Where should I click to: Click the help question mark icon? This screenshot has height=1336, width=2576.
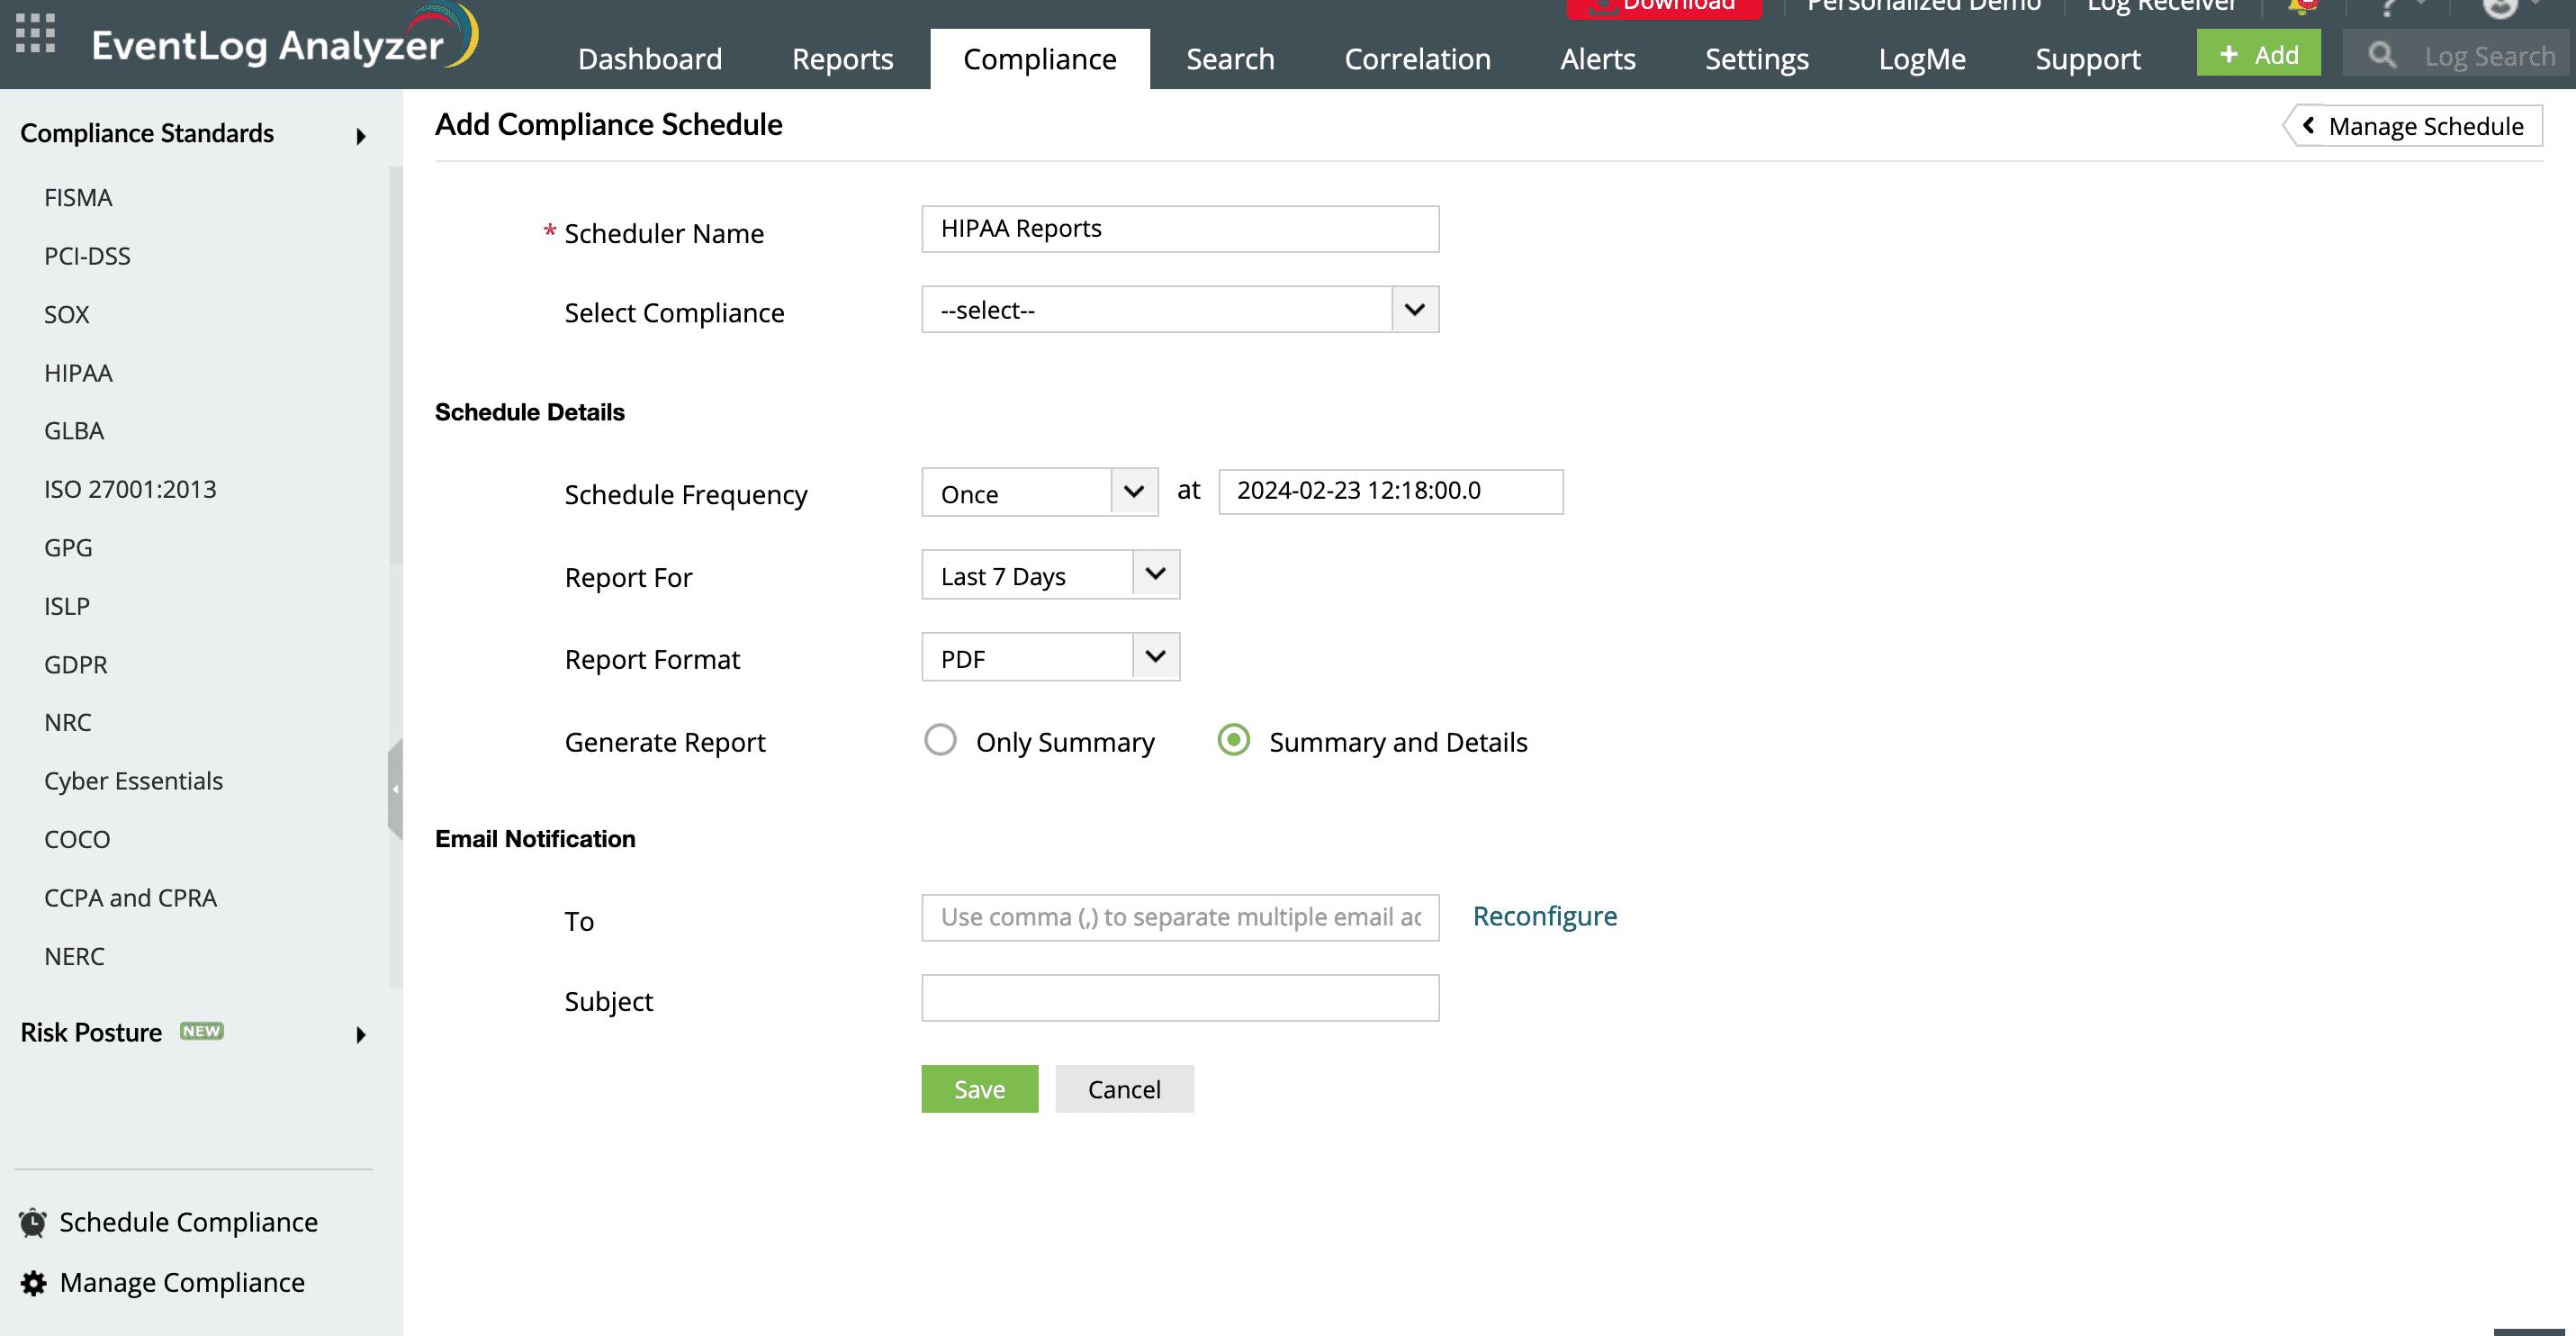[x=2388, y=8]
